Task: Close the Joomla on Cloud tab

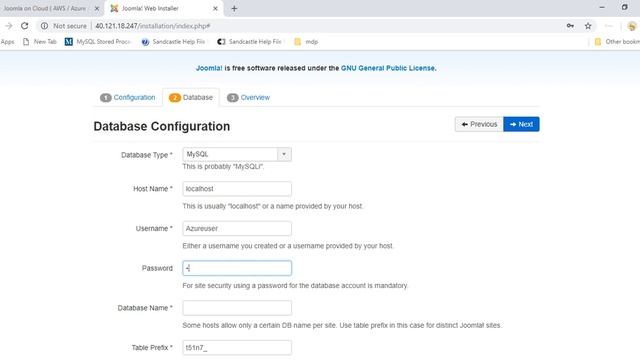Action: (x=97, y=8)
